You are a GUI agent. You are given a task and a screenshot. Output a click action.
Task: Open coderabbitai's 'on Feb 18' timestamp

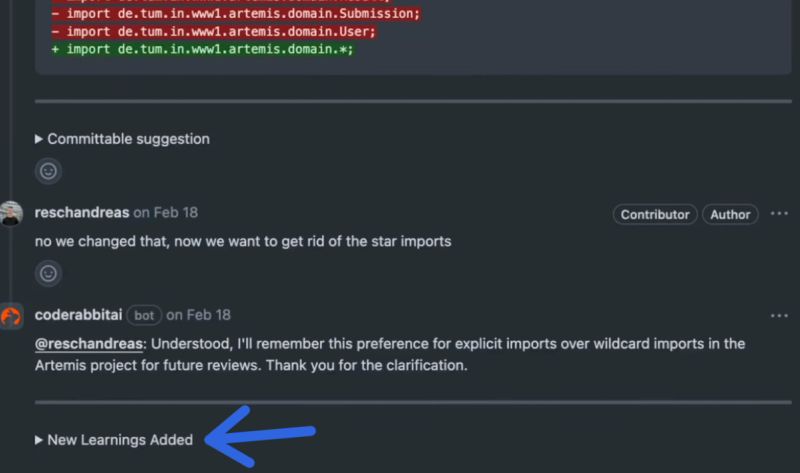coord(198,315)
